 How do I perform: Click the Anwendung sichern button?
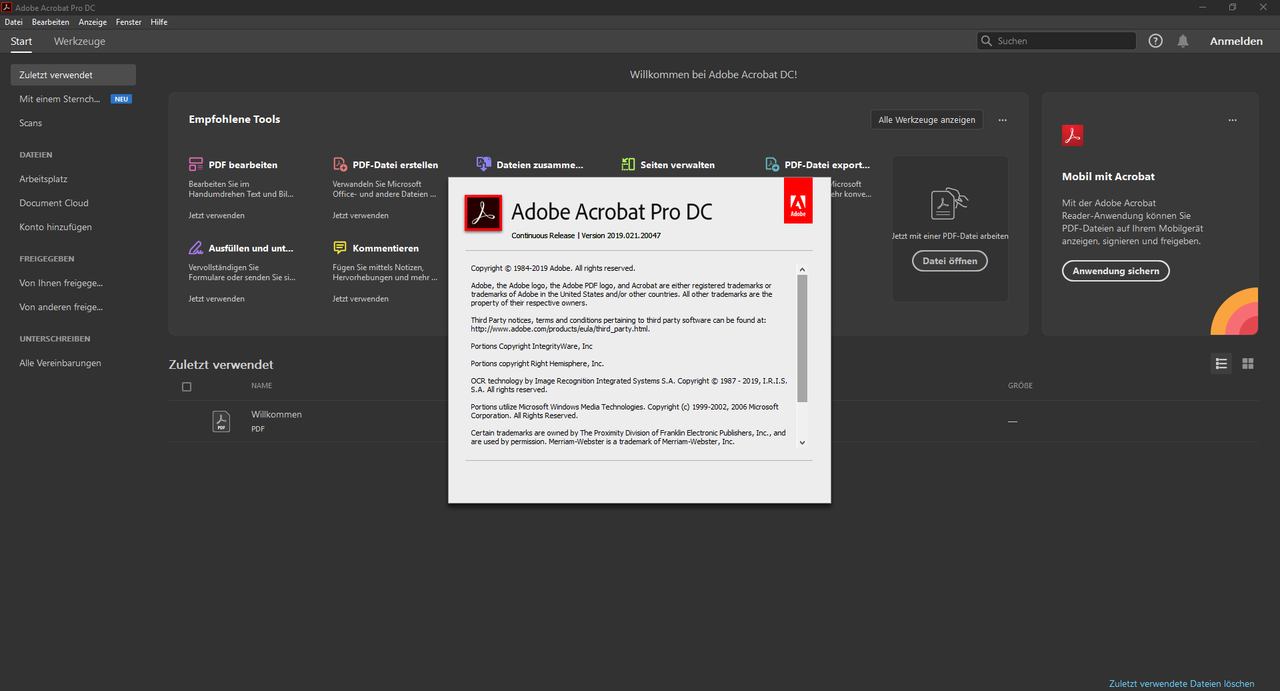[1116, 271]
